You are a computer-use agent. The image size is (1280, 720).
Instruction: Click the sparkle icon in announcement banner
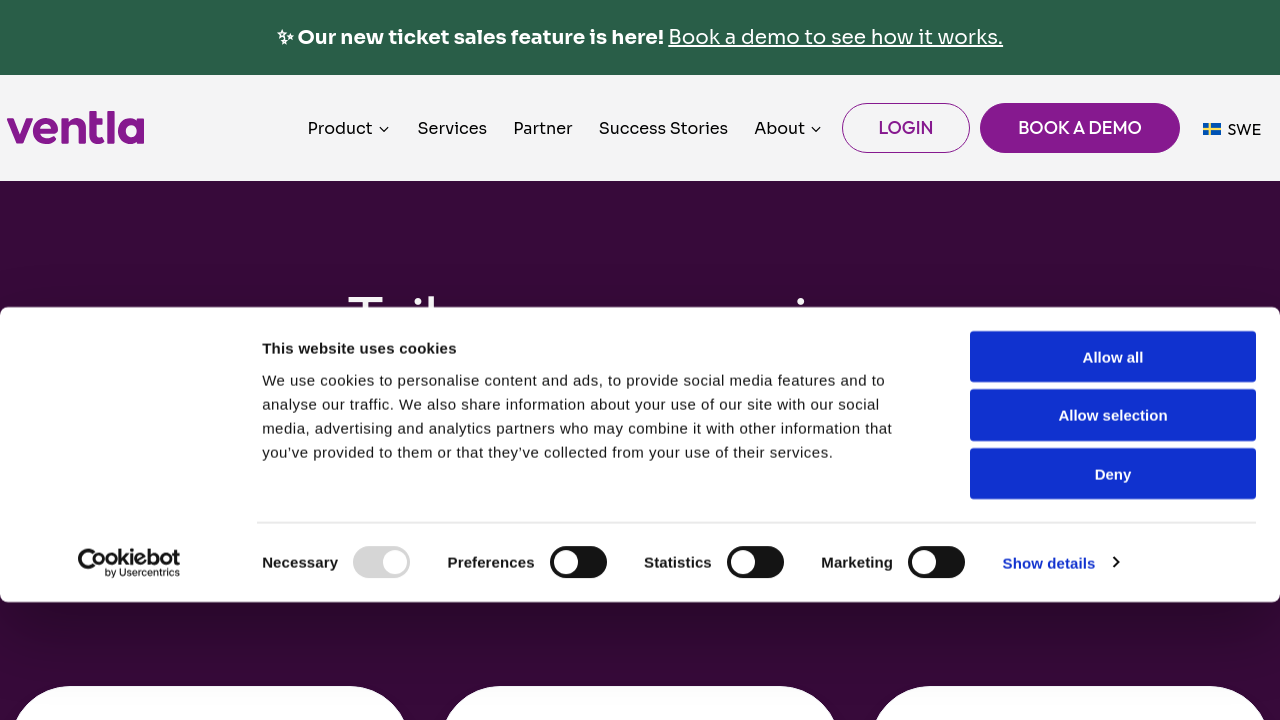point(285,38)
